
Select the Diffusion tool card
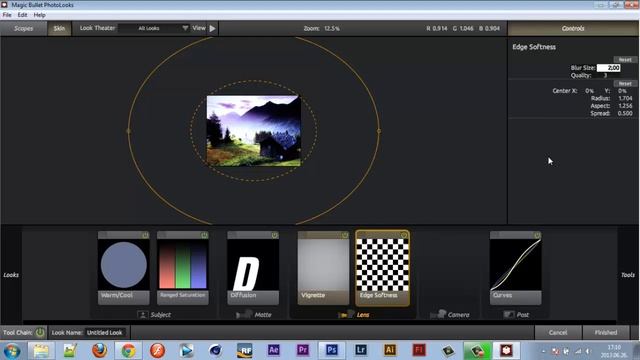(253, 268)
